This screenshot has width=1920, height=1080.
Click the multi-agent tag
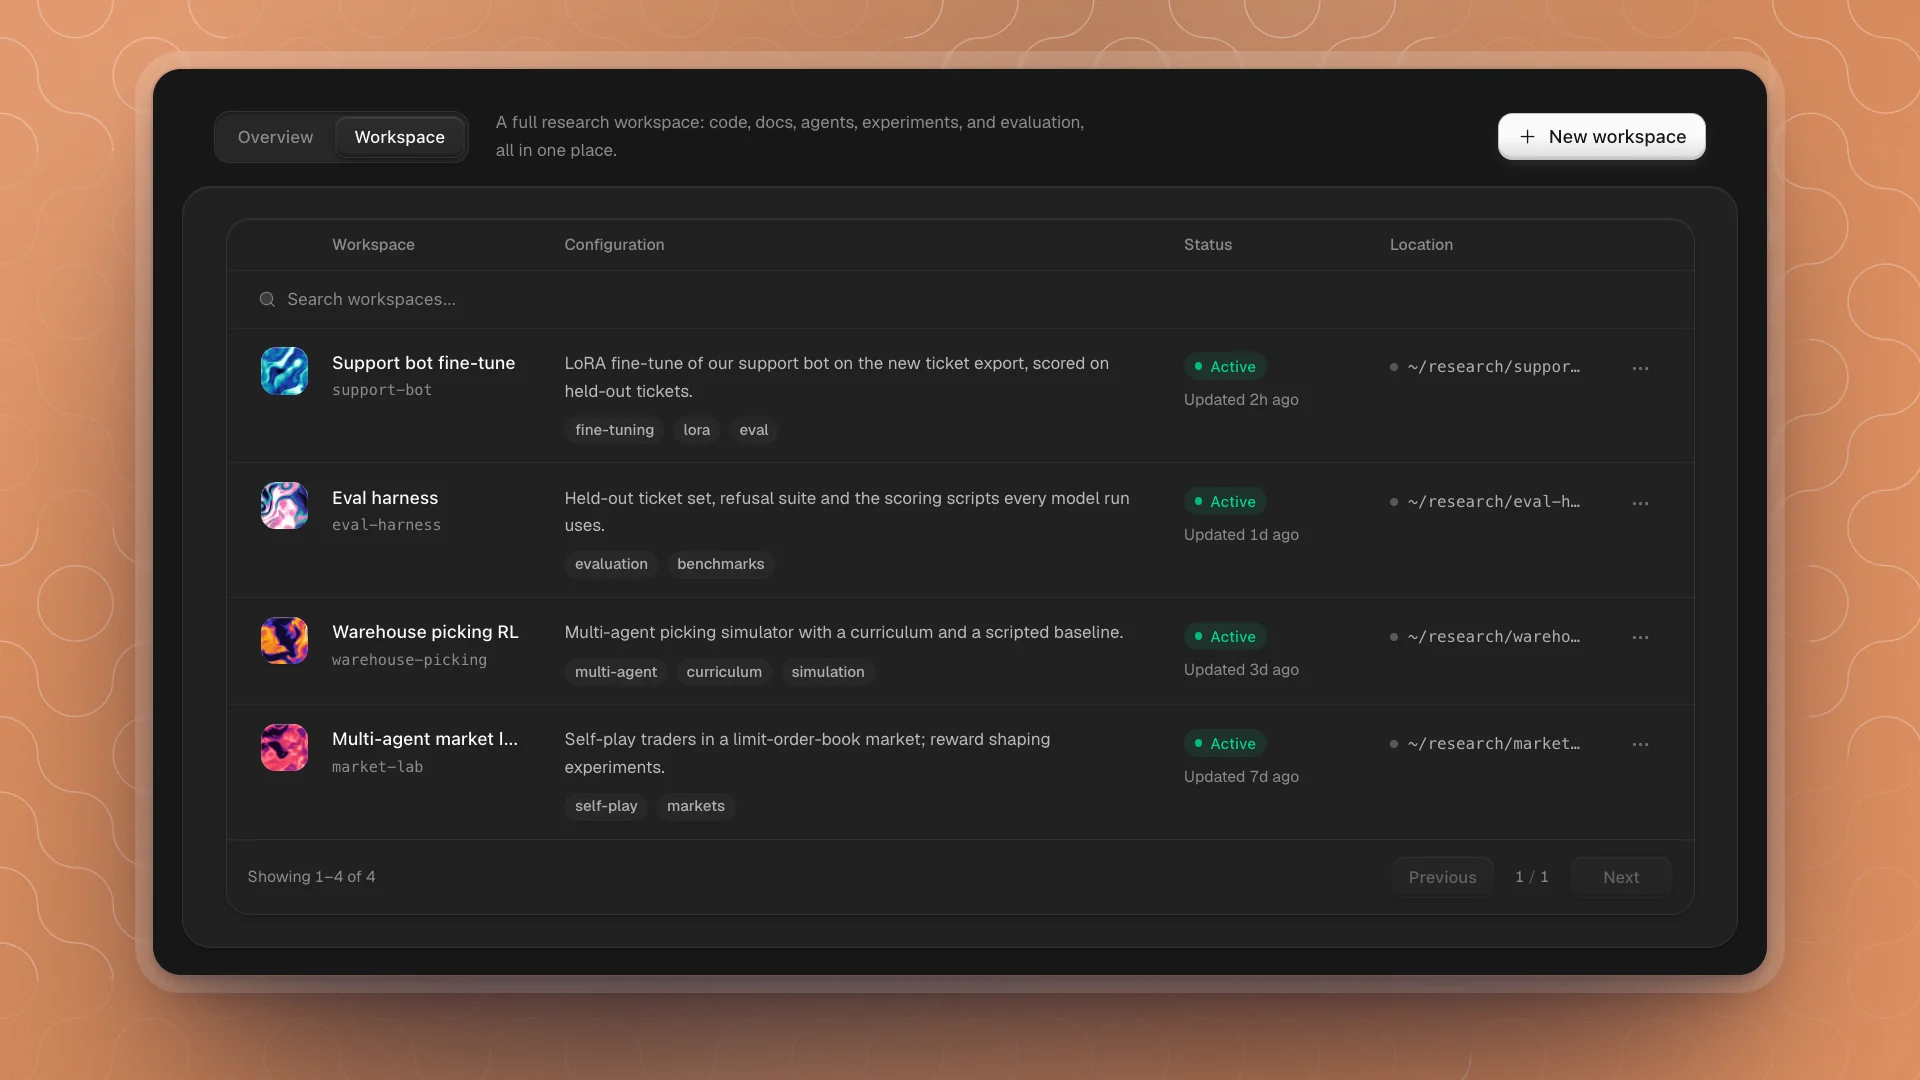point(616,672)
